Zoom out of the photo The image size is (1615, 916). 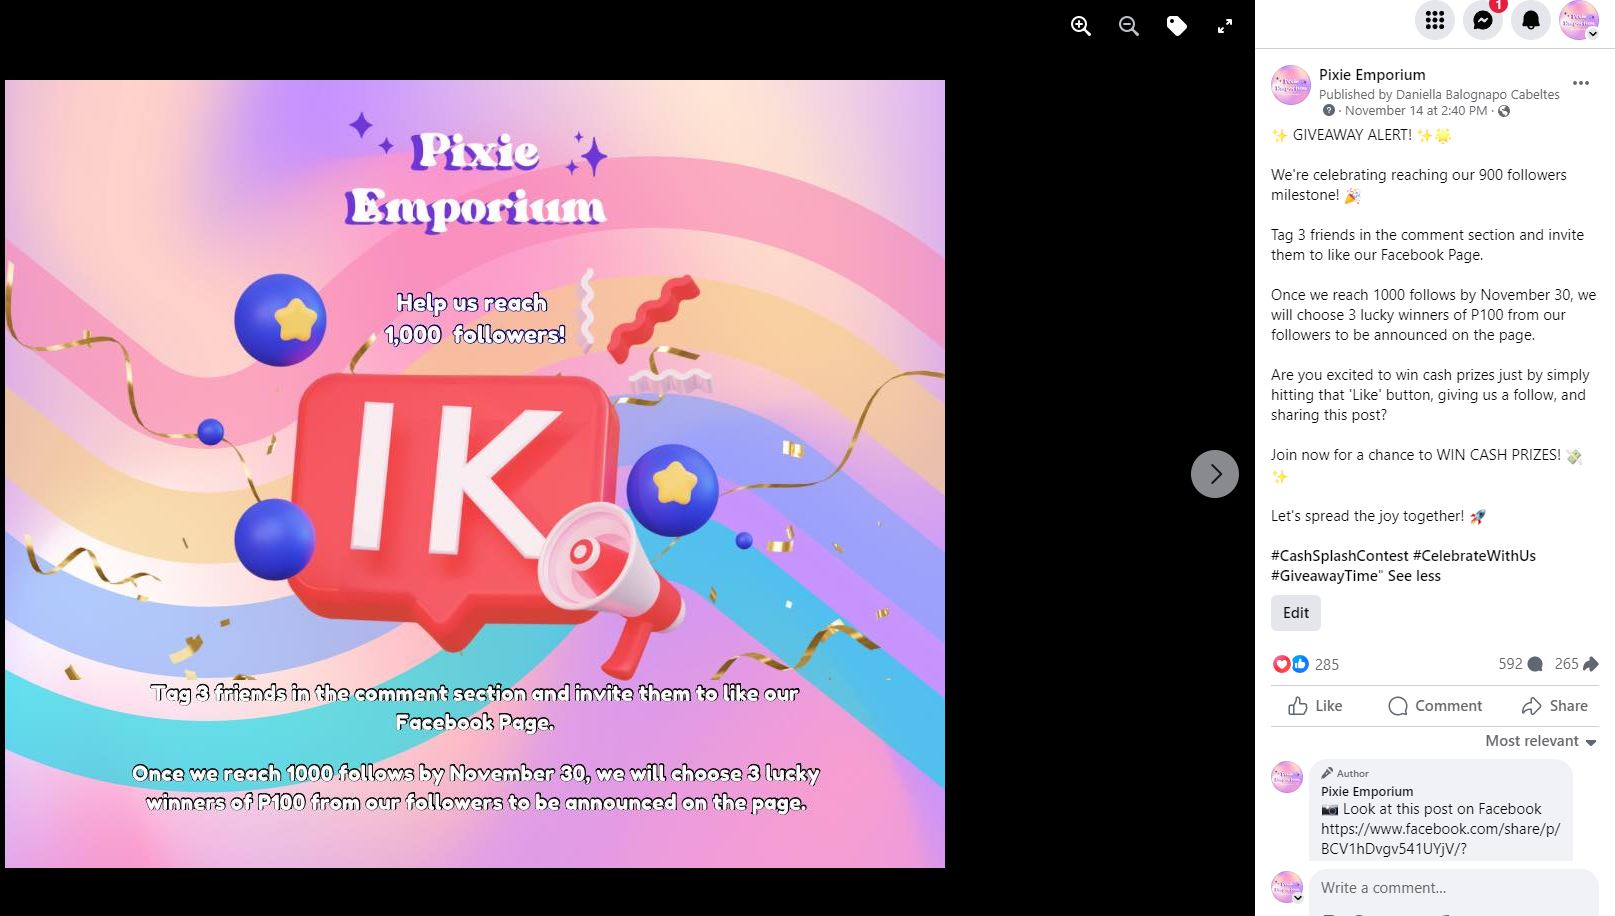[1129, 26]
